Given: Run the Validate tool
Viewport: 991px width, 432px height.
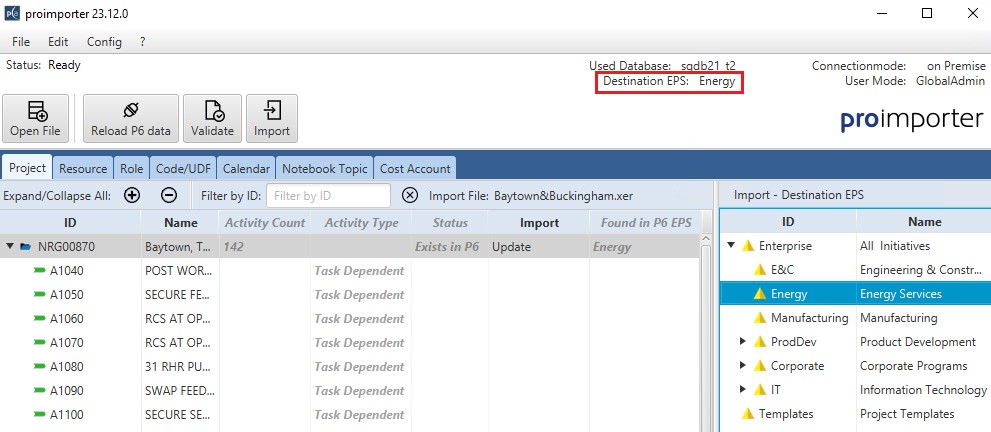Looking at the screenshot, I should click(x=212, y=119).
